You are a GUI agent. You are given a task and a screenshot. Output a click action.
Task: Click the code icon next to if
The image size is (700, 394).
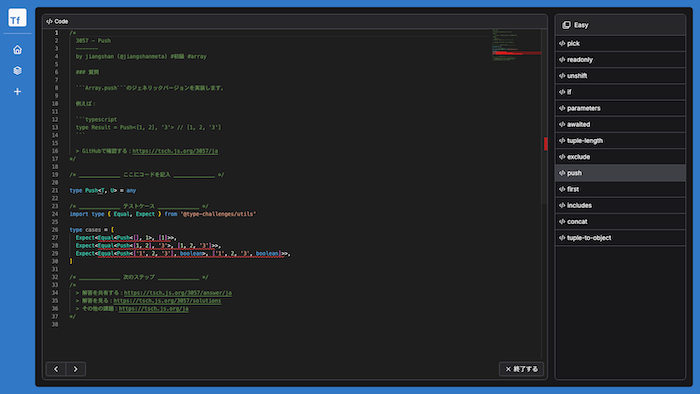pyautogui.click(x=562, y=92)
